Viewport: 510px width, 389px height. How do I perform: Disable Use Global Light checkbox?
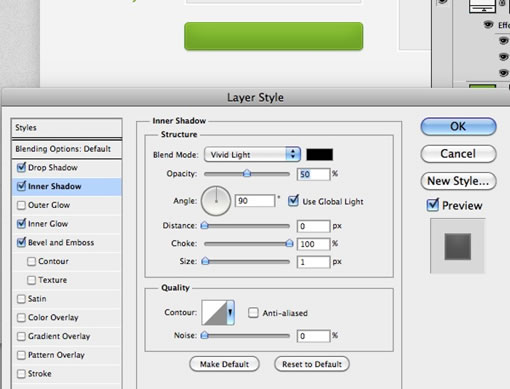pyautogui.click(x=293, y=201)
